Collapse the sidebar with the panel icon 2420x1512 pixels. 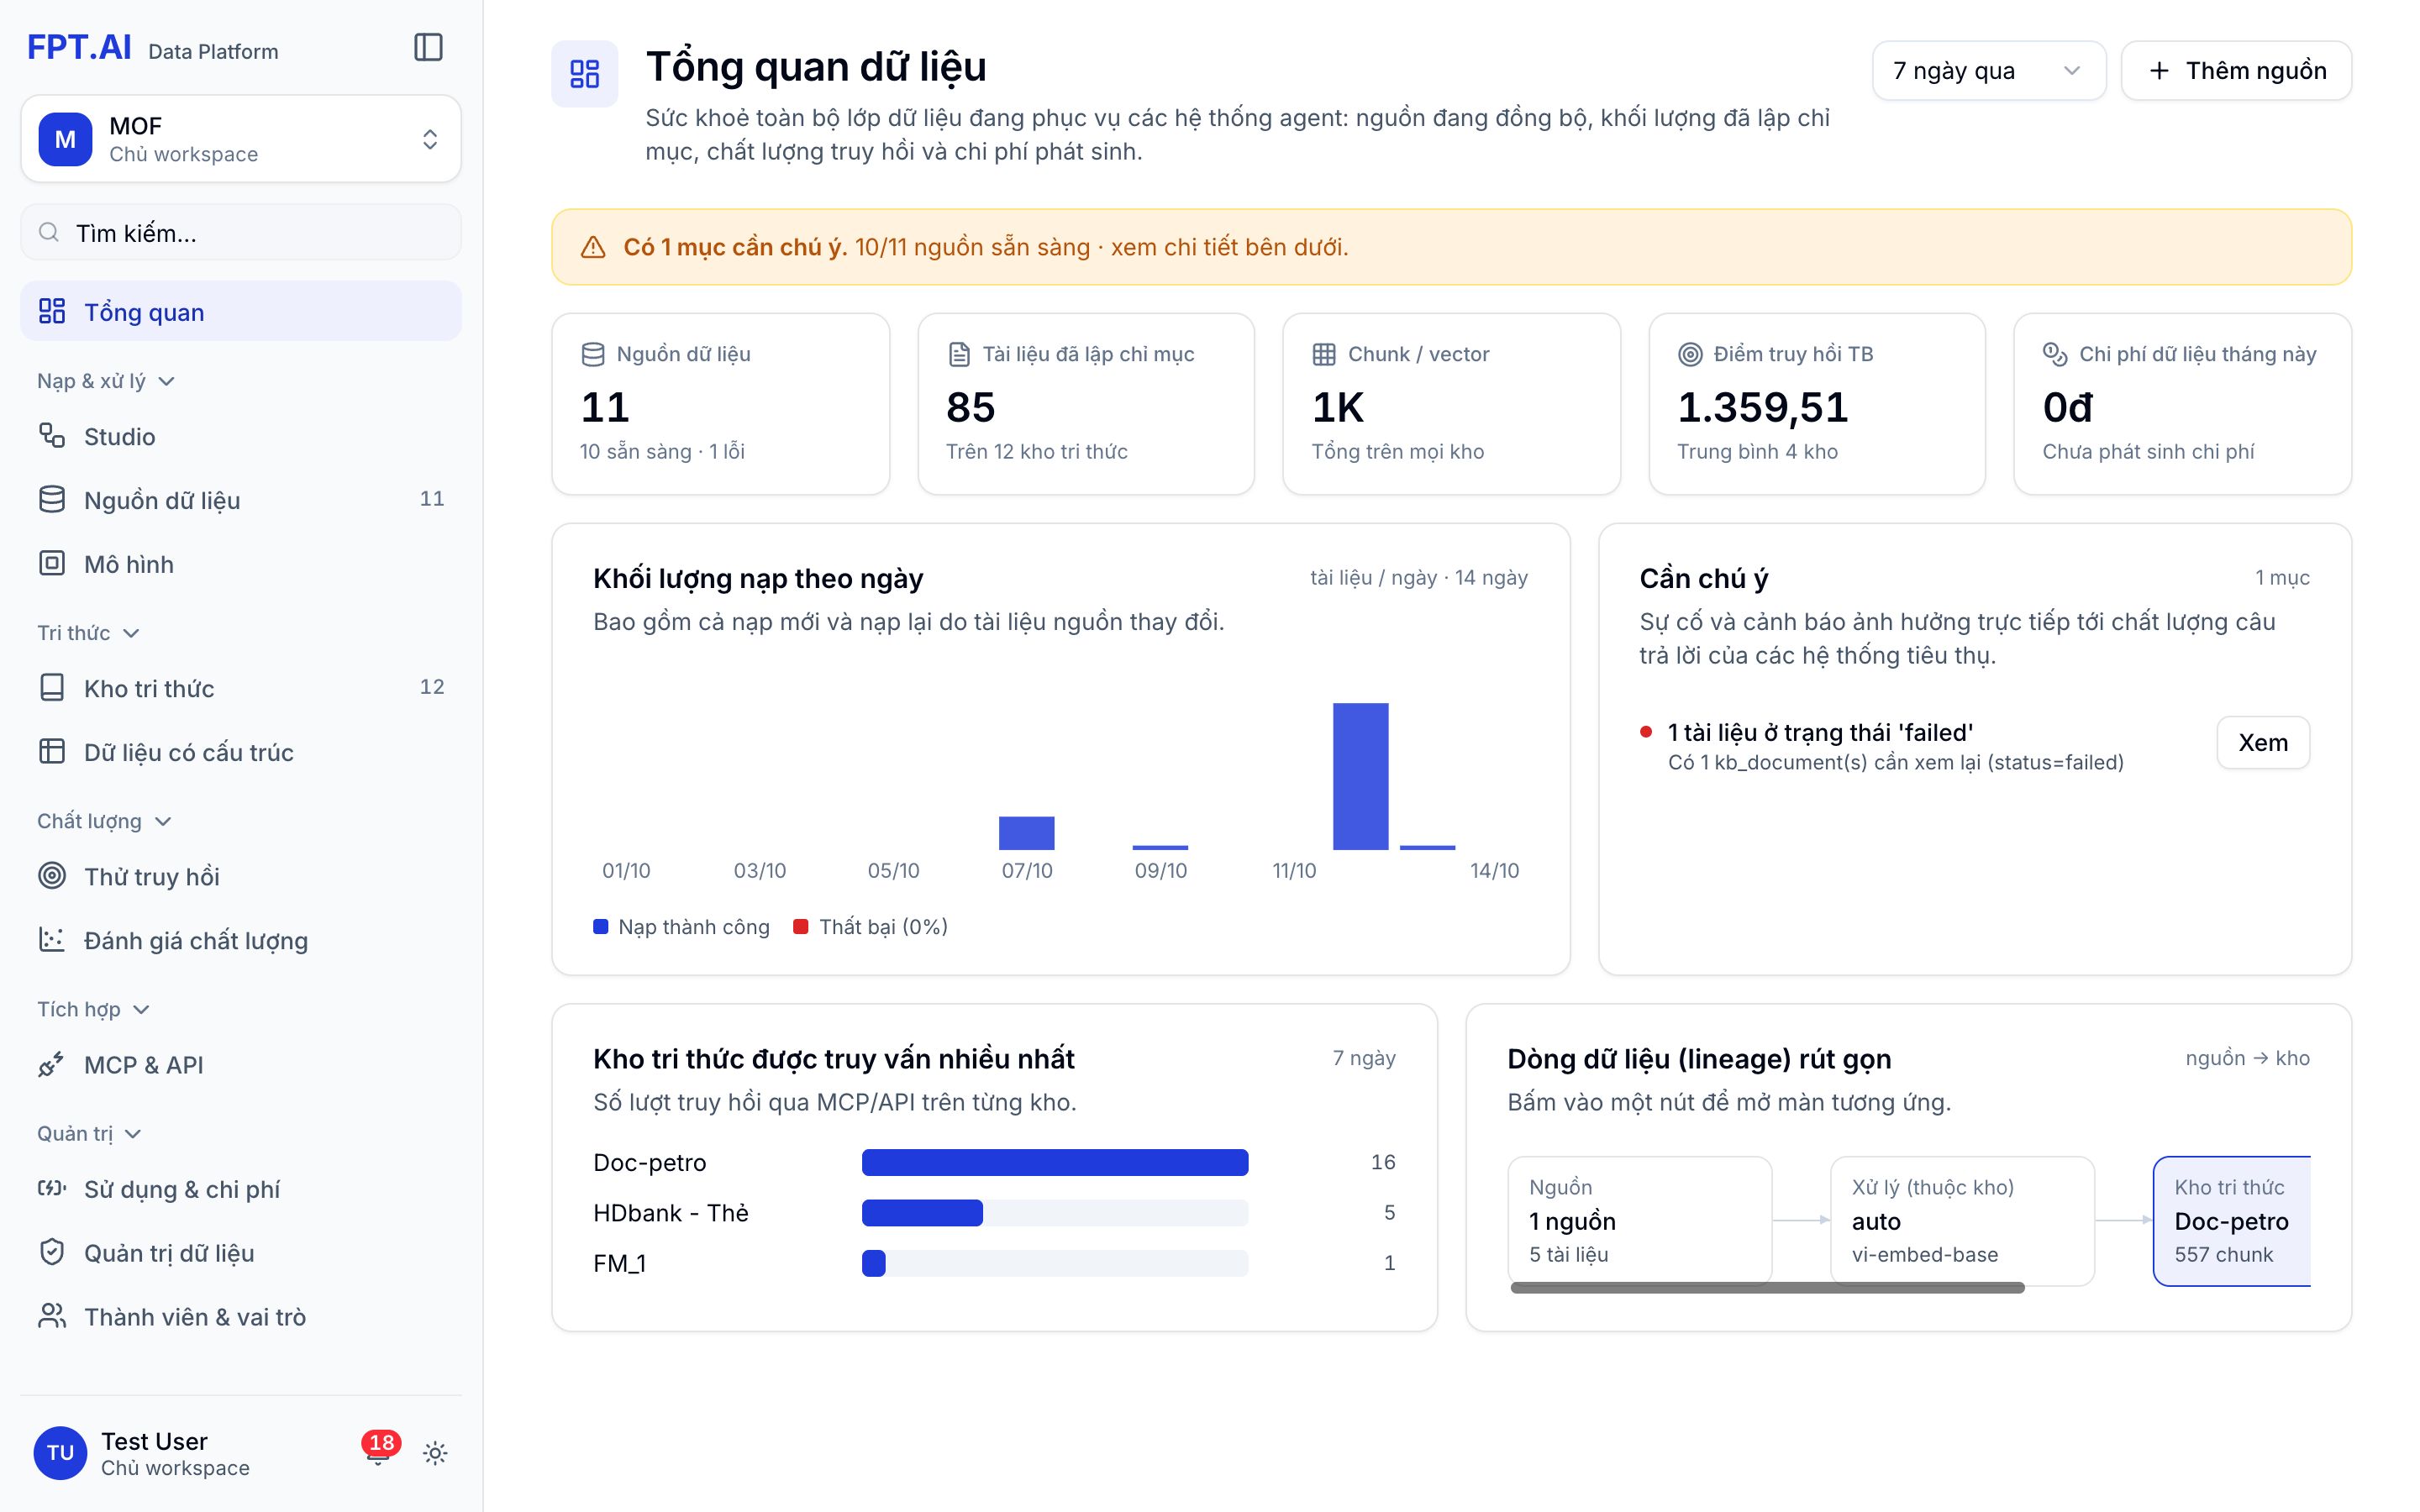[x=428, y=48]
